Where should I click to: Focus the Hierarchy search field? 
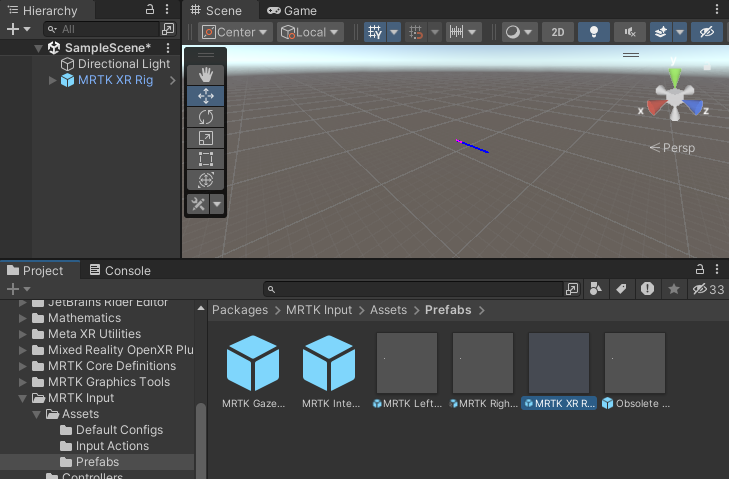tap(101, 29)
